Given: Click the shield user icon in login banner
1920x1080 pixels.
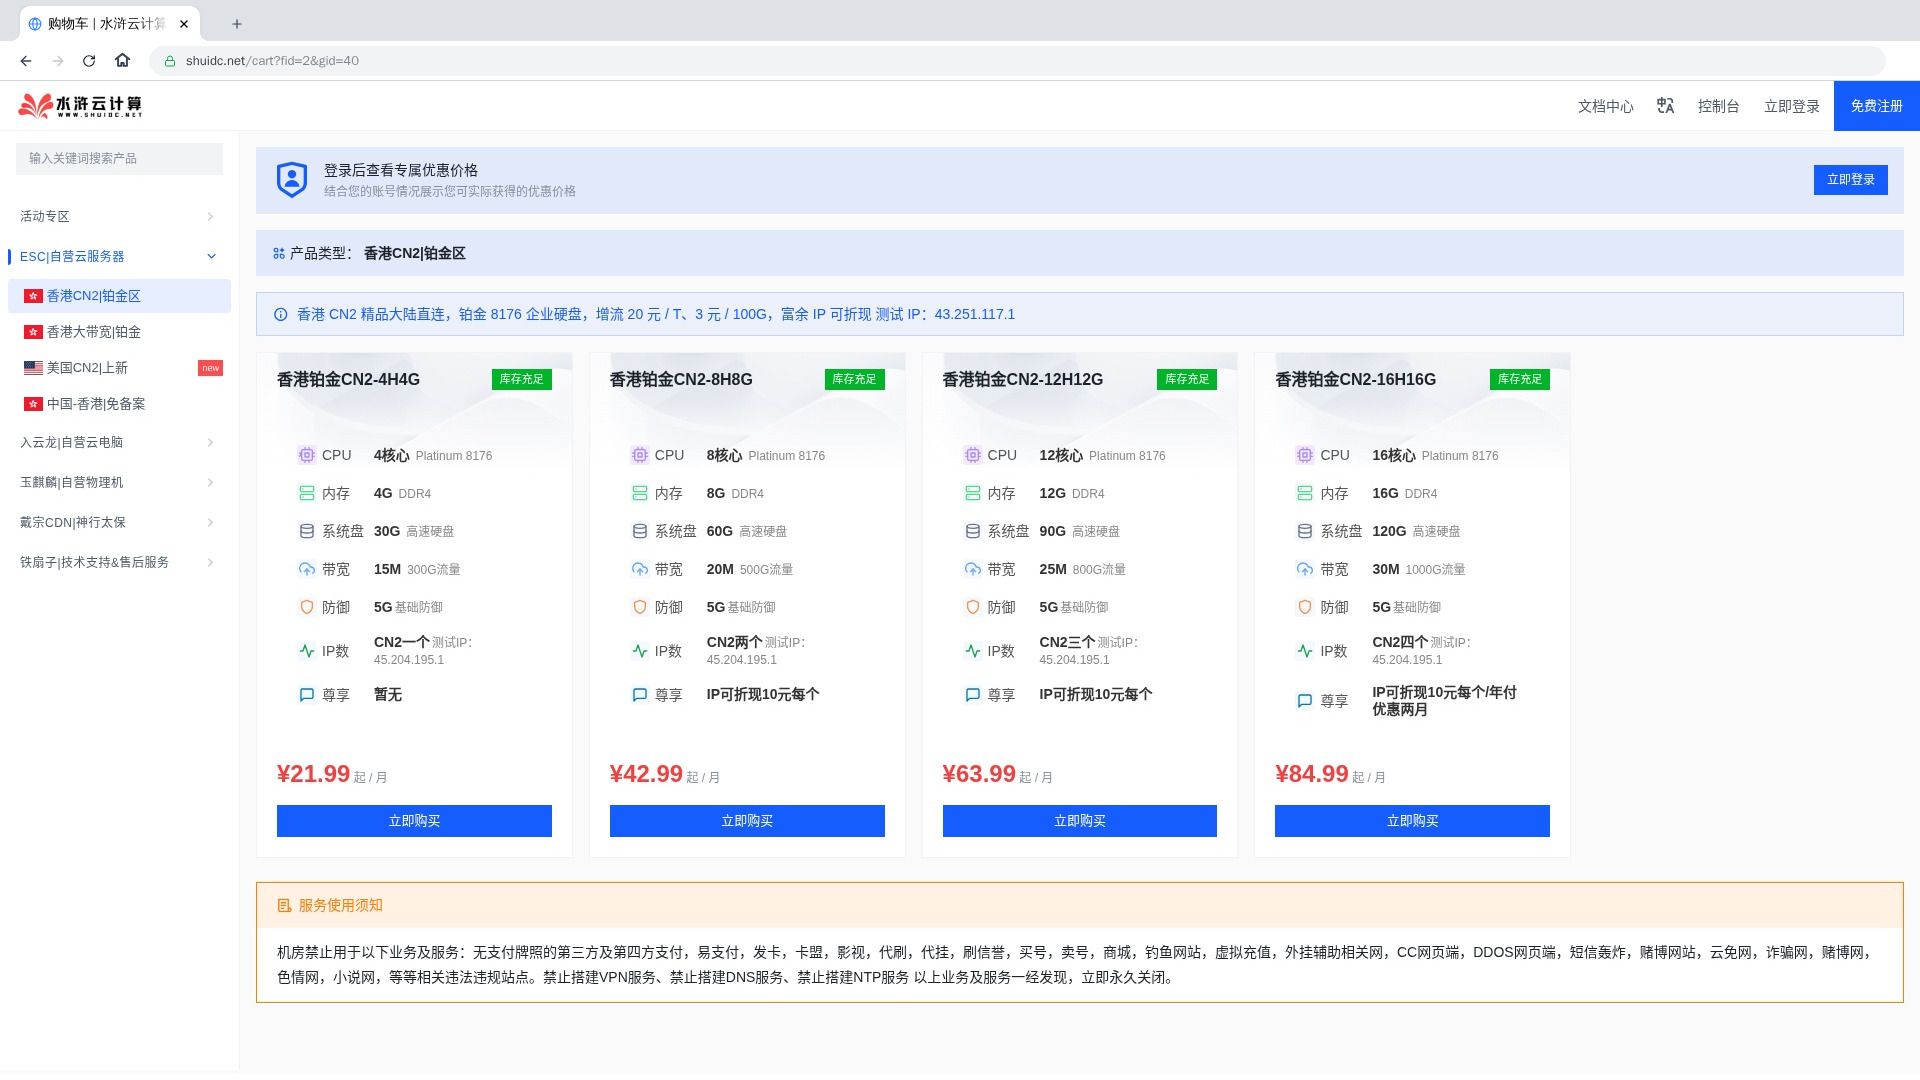Looking at the screenshot, I should [291, 180].
